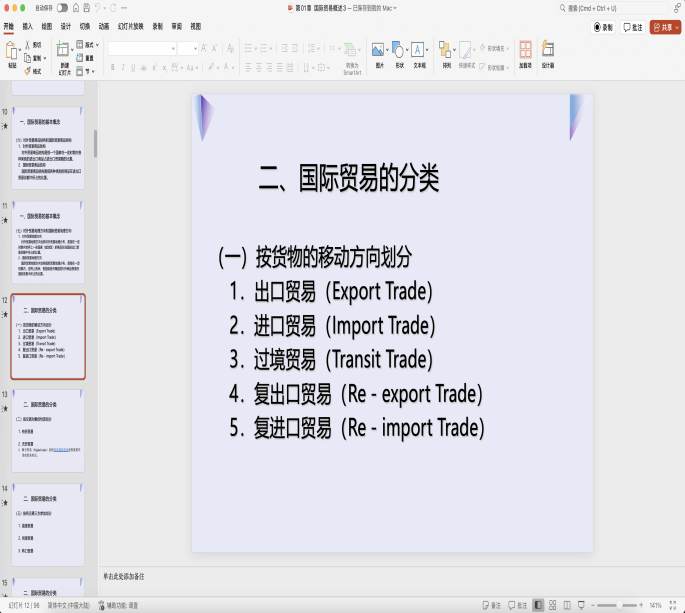Switch to slide sorter view in status bar
The image size is (685, 613).
(x=553, y=605)
